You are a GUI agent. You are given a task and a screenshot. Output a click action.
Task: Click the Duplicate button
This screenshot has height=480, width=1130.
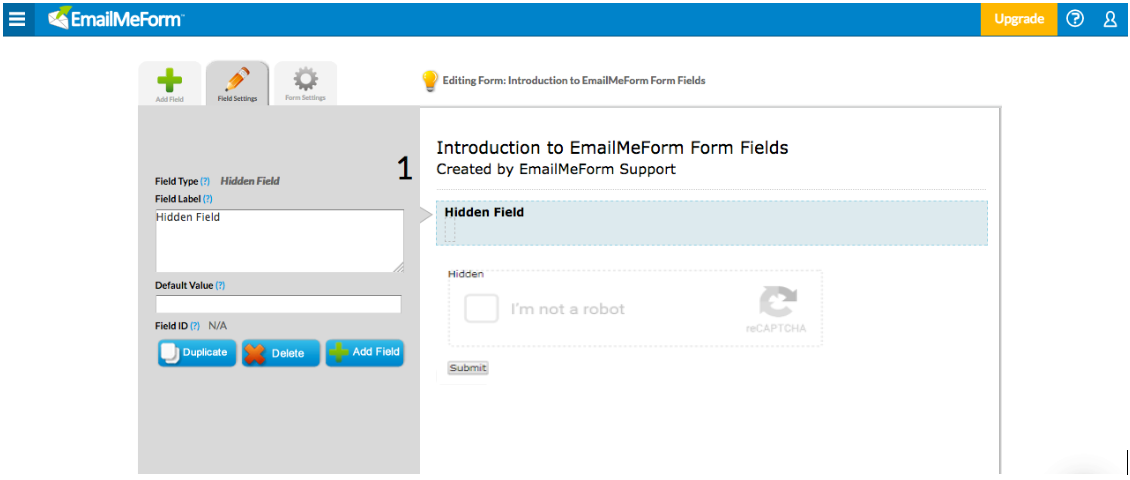197,353
